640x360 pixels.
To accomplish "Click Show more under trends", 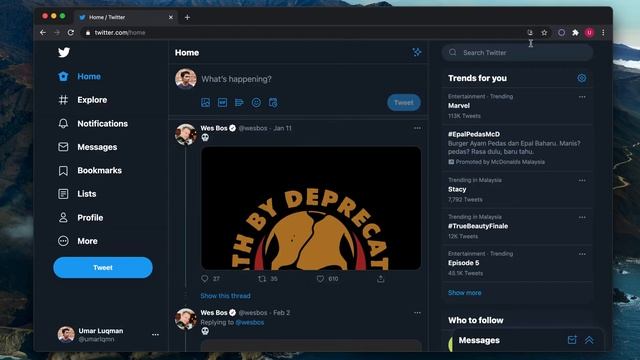I will pyautogui.click(x=464, y=293).
